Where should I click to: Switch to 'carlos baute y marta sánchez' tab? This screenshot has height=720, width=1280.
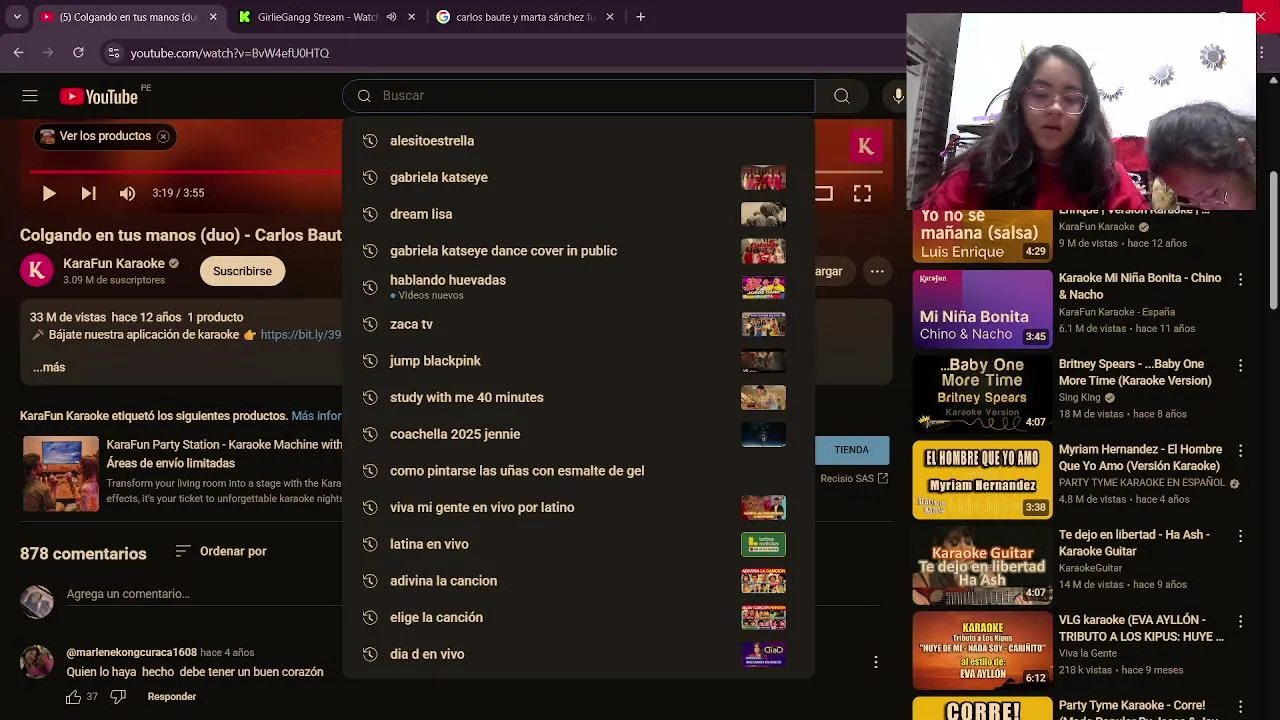[x=523, y=17]
